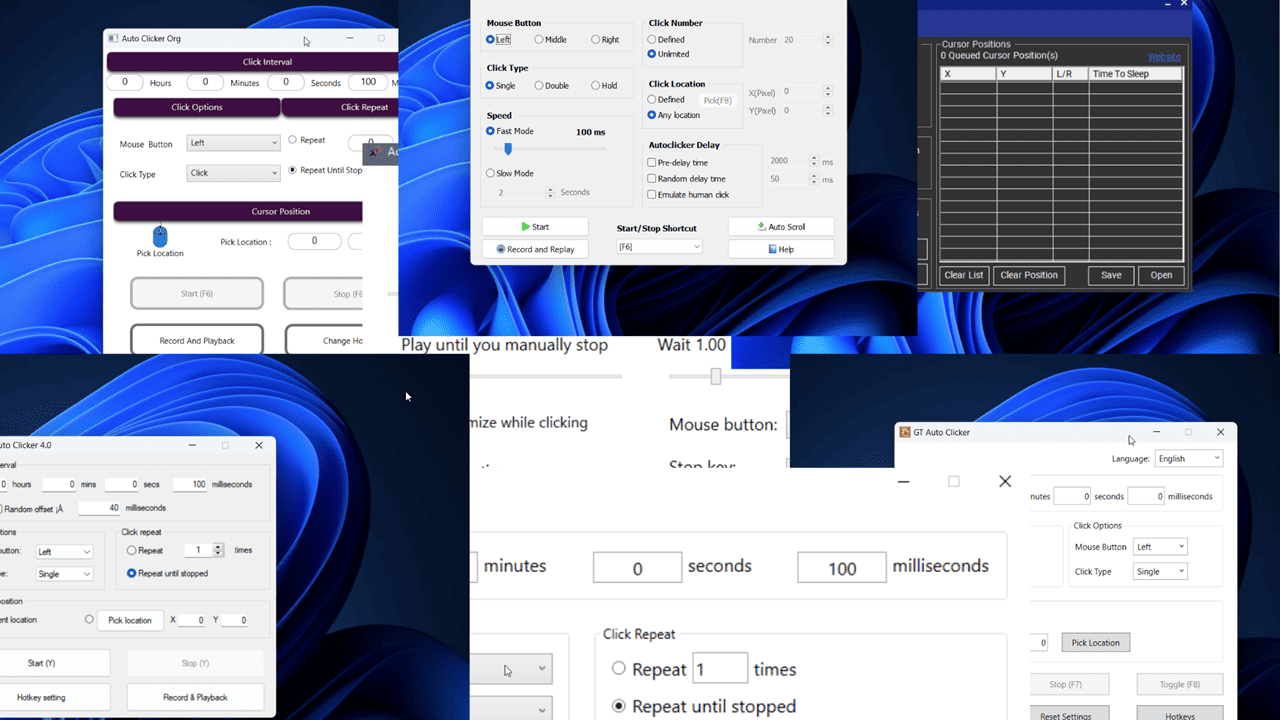
Task: Click the GT Auto Clicker title bar icon
Action: 905,432
